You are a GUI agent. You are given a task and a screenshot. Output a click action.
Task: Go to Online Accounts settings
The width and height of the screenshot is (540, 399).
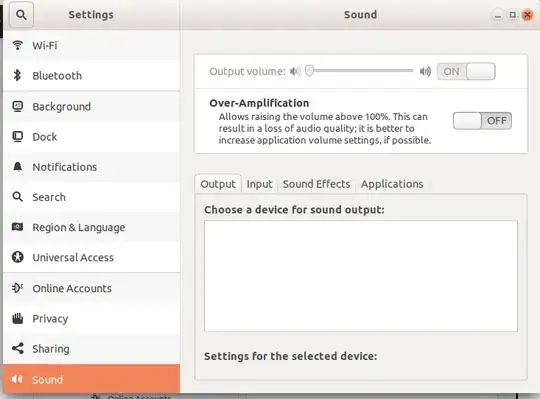coord(92,288)
